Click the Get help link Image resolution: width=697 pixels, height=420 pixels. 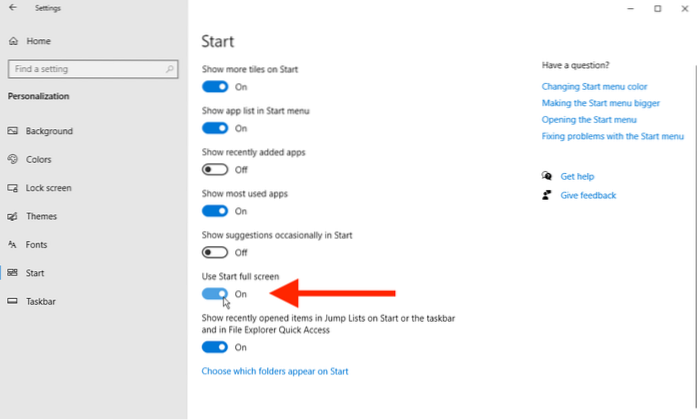(x=577, y=176)
